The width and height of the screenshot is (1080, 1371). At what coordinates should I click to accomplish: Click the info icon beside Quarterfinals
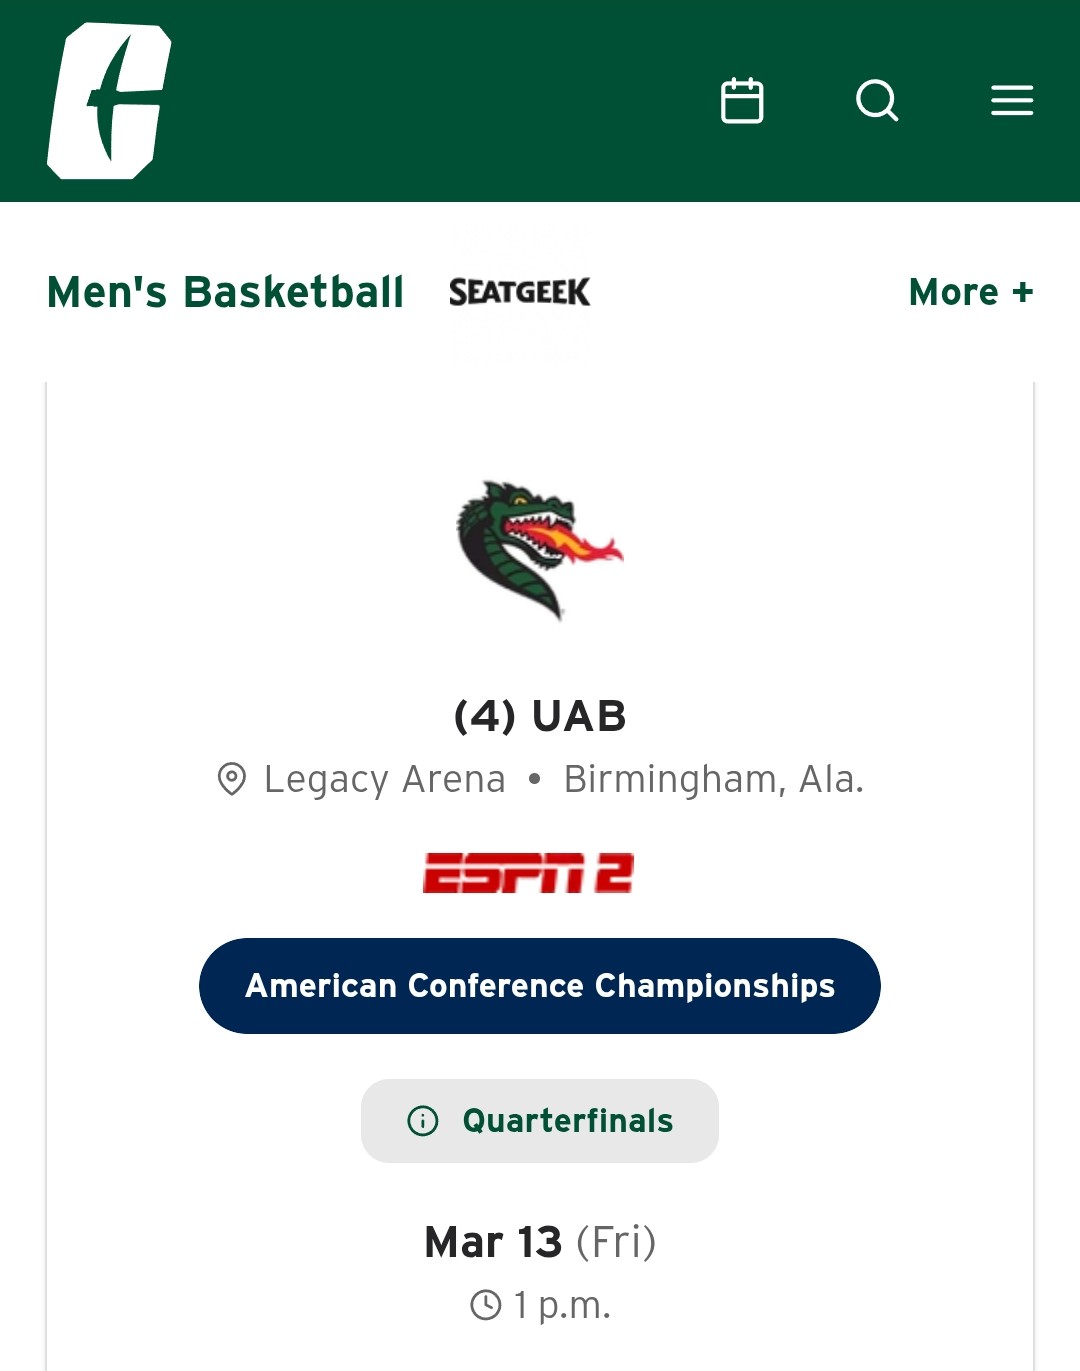[423, 1121]
